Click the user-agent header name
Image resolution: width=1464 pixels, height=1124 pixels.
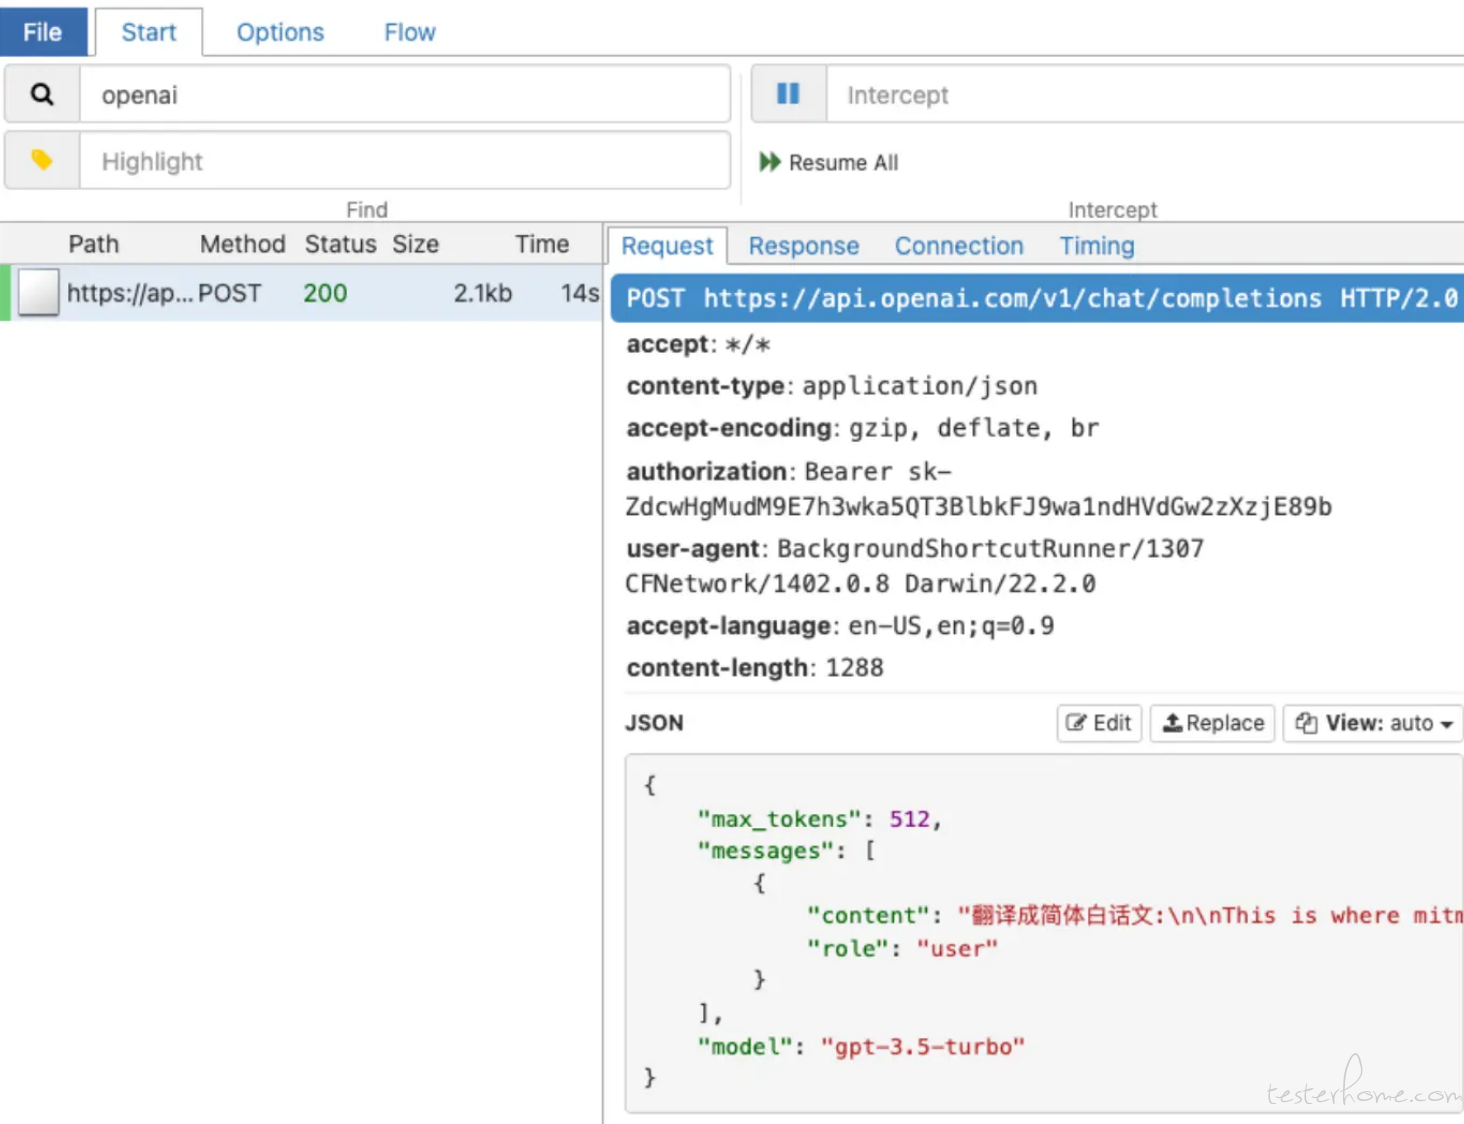tap(693, 548)
